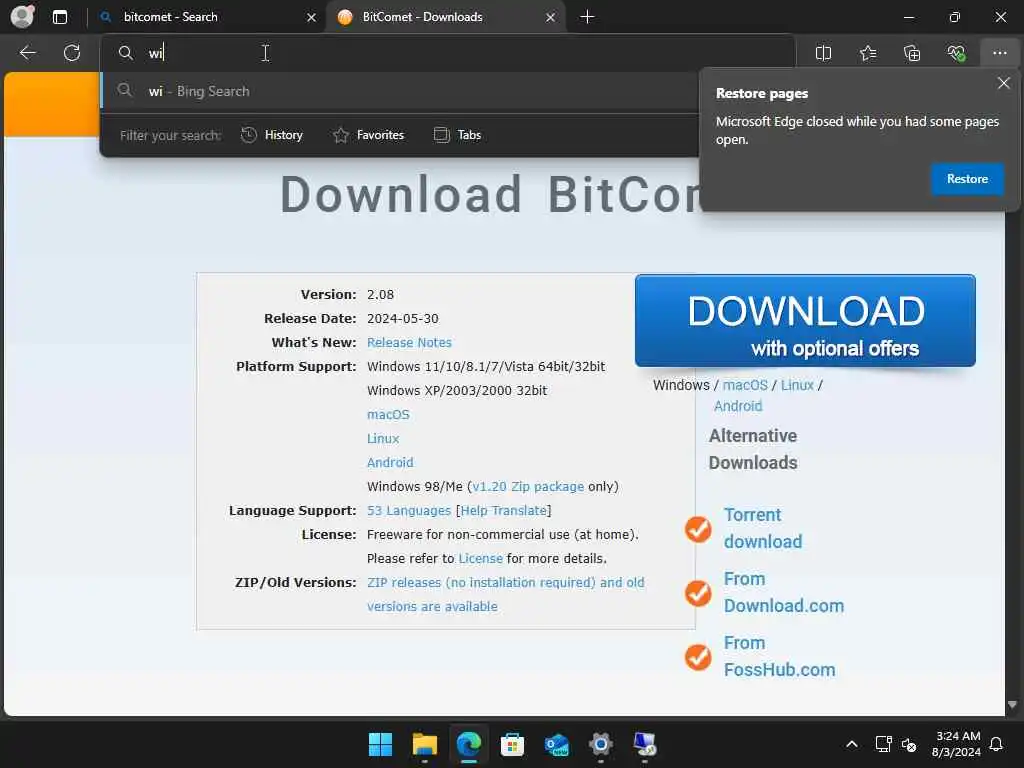Filter search by History
The image size is (1024, 768).
pyautogui.click(x=272, y=135)
